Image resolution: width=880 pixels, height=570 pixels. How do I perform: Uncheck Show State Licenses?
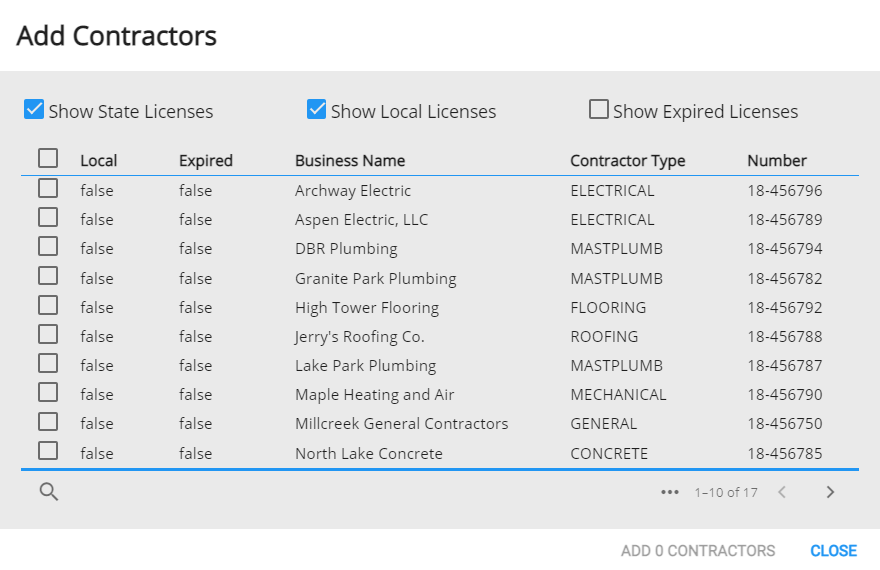point(34,109)
